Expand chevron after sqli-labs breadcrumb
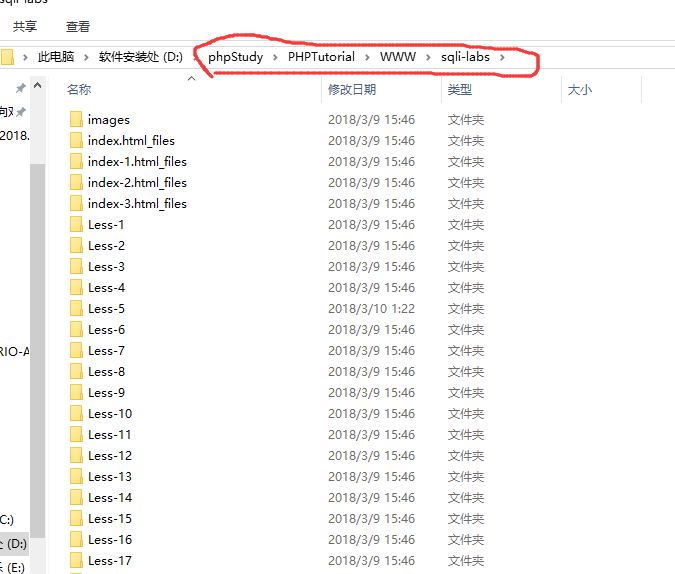675x574 pixels. click(502, 57)
